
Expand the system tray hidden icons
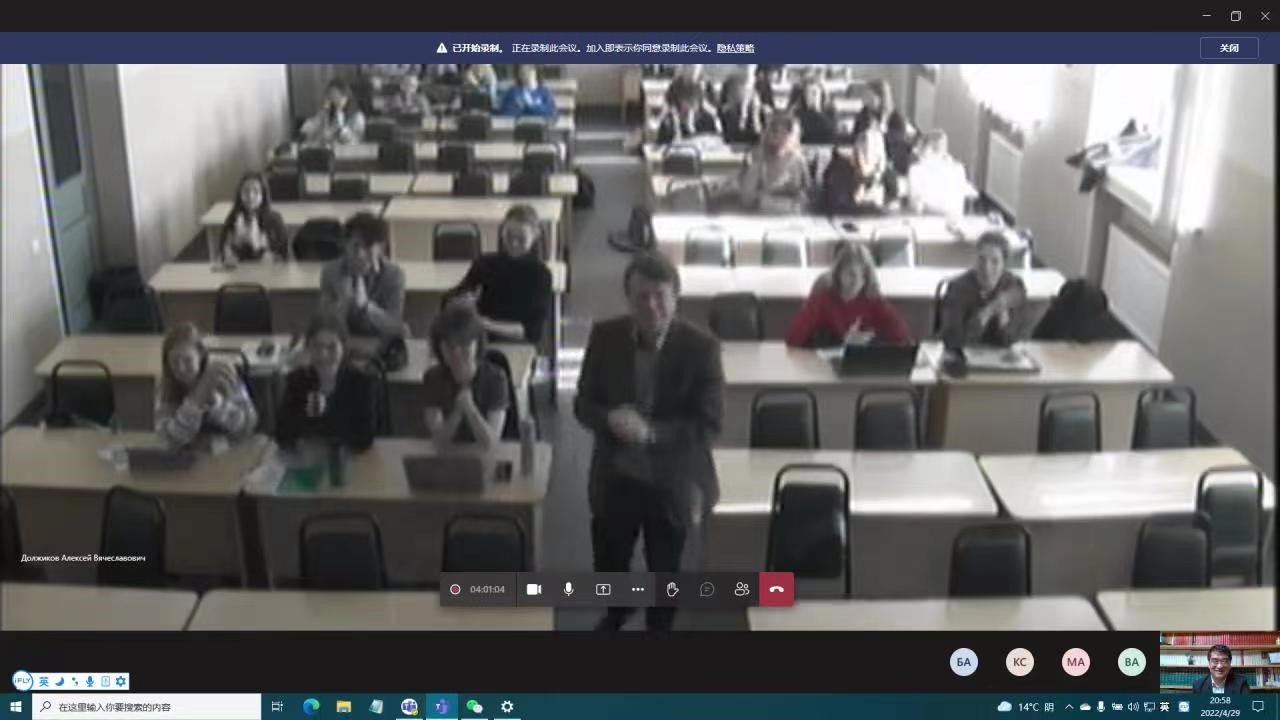pyautogui.click(x=1068, y=707)
